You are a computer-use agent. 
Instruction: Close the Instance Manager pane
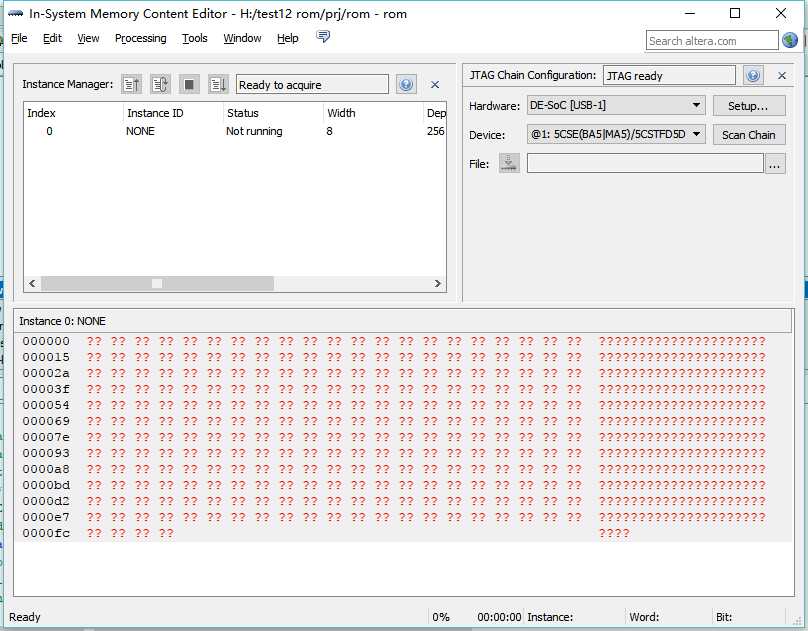click(x=435, y=84)
